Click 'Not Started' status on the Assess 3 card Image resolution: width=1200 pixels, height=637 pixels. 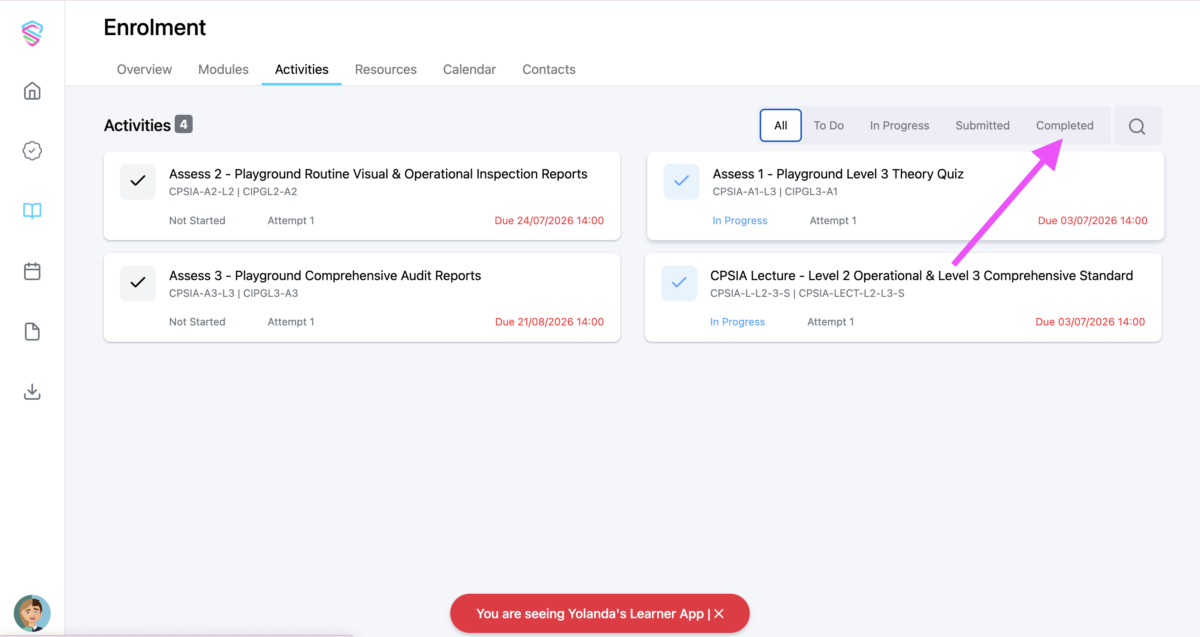[x=197, y=322]
